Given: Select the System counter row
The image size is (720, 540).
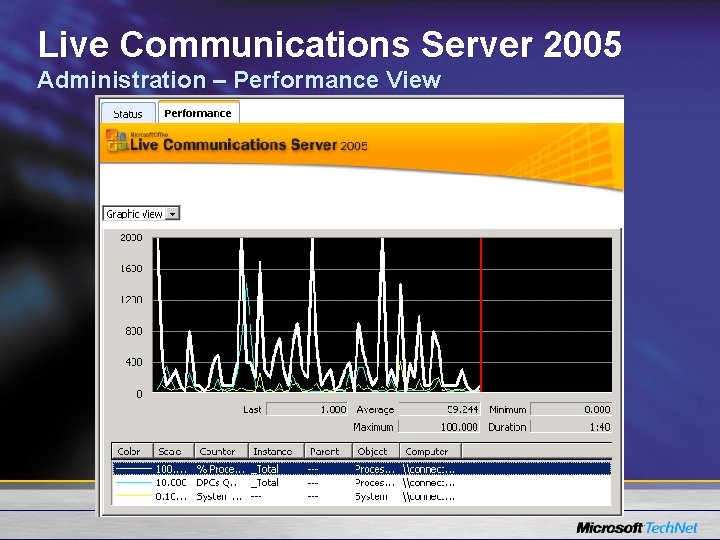Looking at the screenshot, I should pyautogui.click(x=362, y=496).
